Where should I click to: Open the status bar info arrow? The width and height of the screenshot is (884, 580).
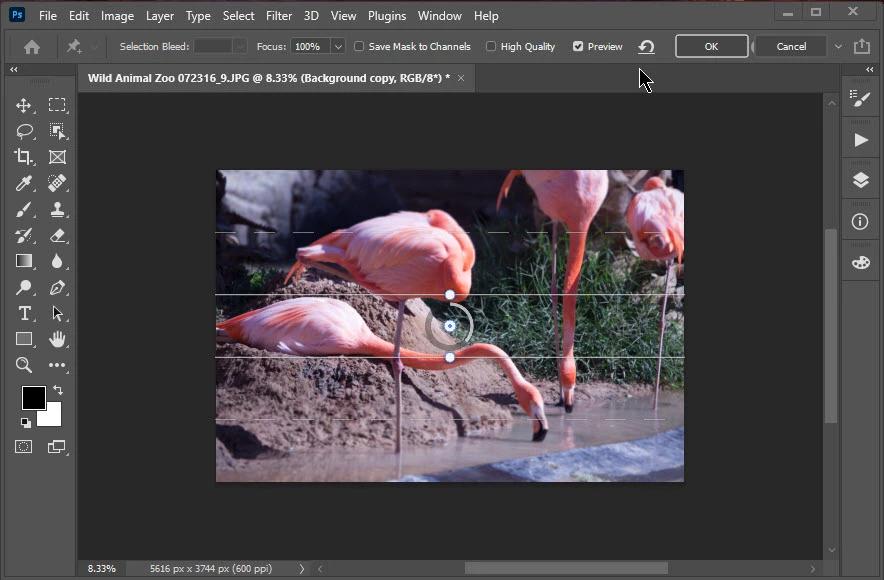tap(302, 569)
